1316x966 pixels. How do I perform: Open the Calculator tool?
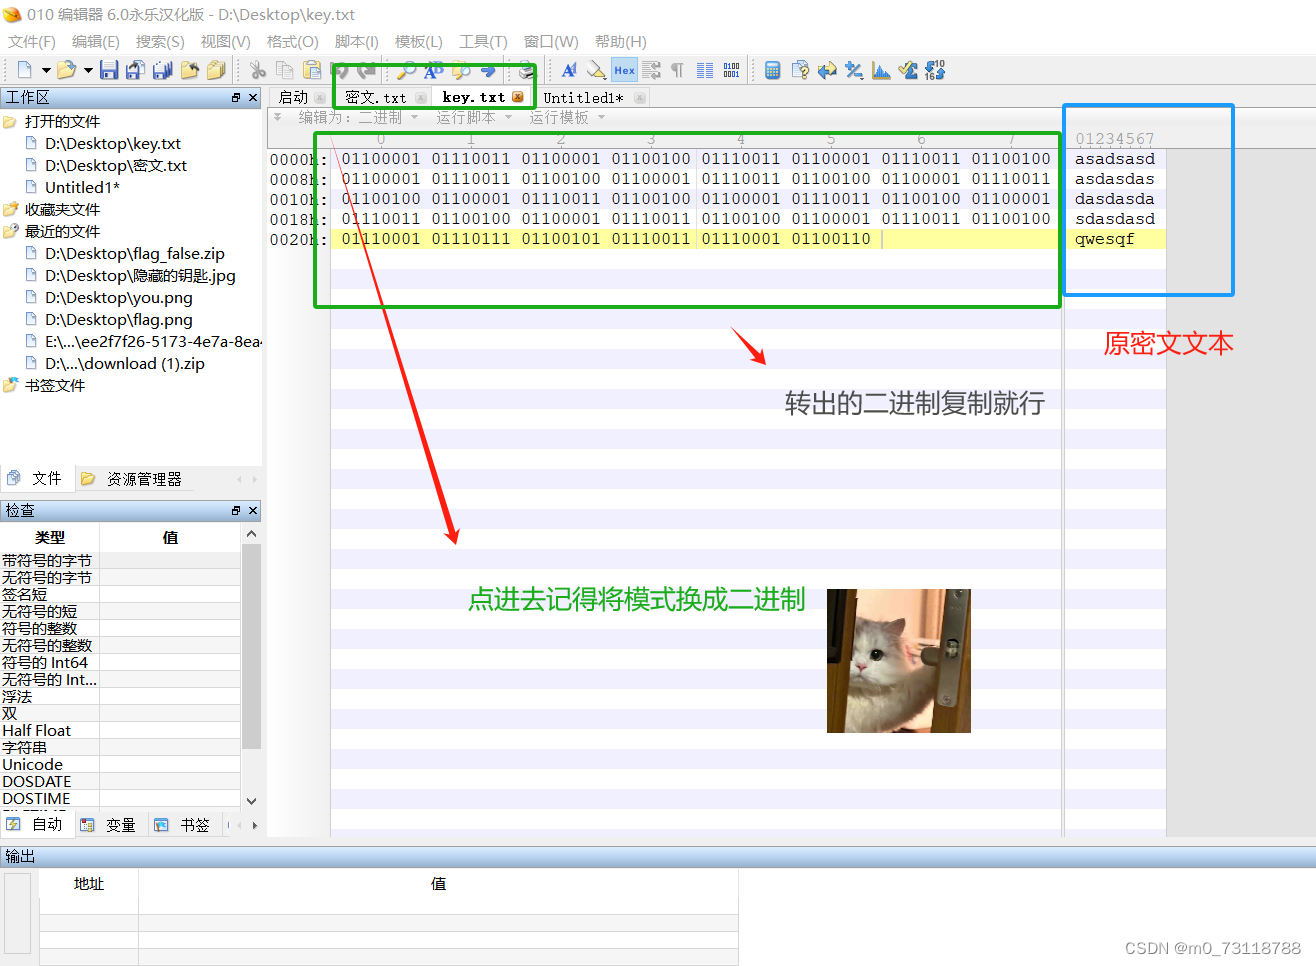coord(774,70)
